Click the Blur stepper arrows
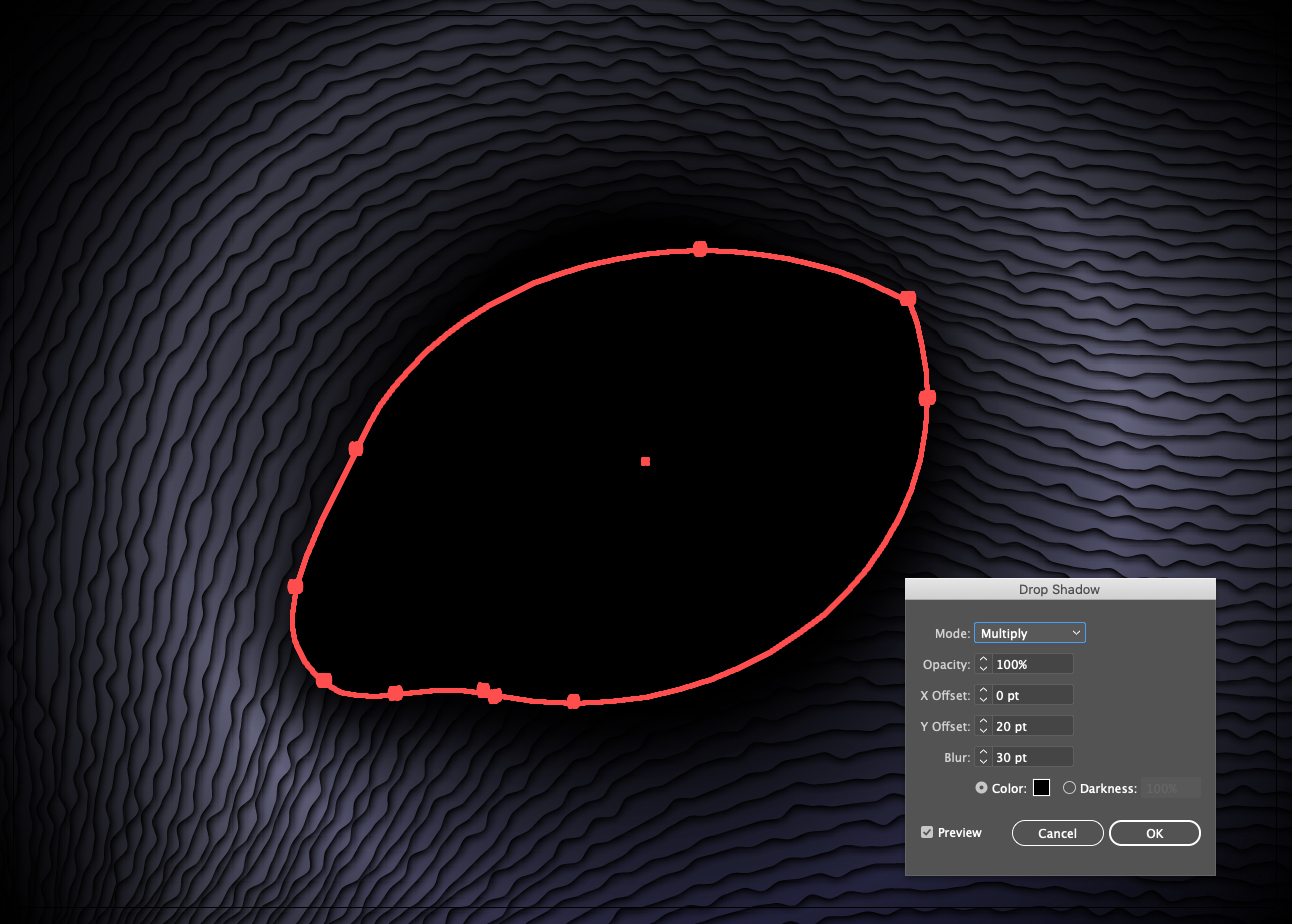The image size is (1292, 924). tap(984, 757)
